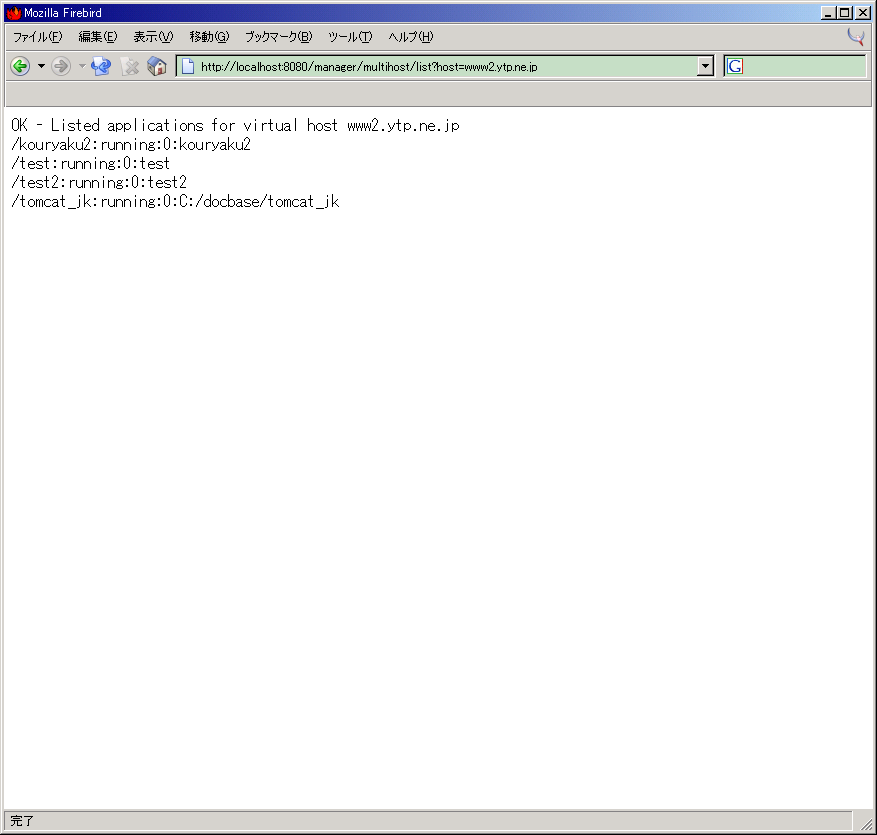Viewport: 877px width, 835px height.
Task: Close the Firebird window
Action: tap(863, 13)
